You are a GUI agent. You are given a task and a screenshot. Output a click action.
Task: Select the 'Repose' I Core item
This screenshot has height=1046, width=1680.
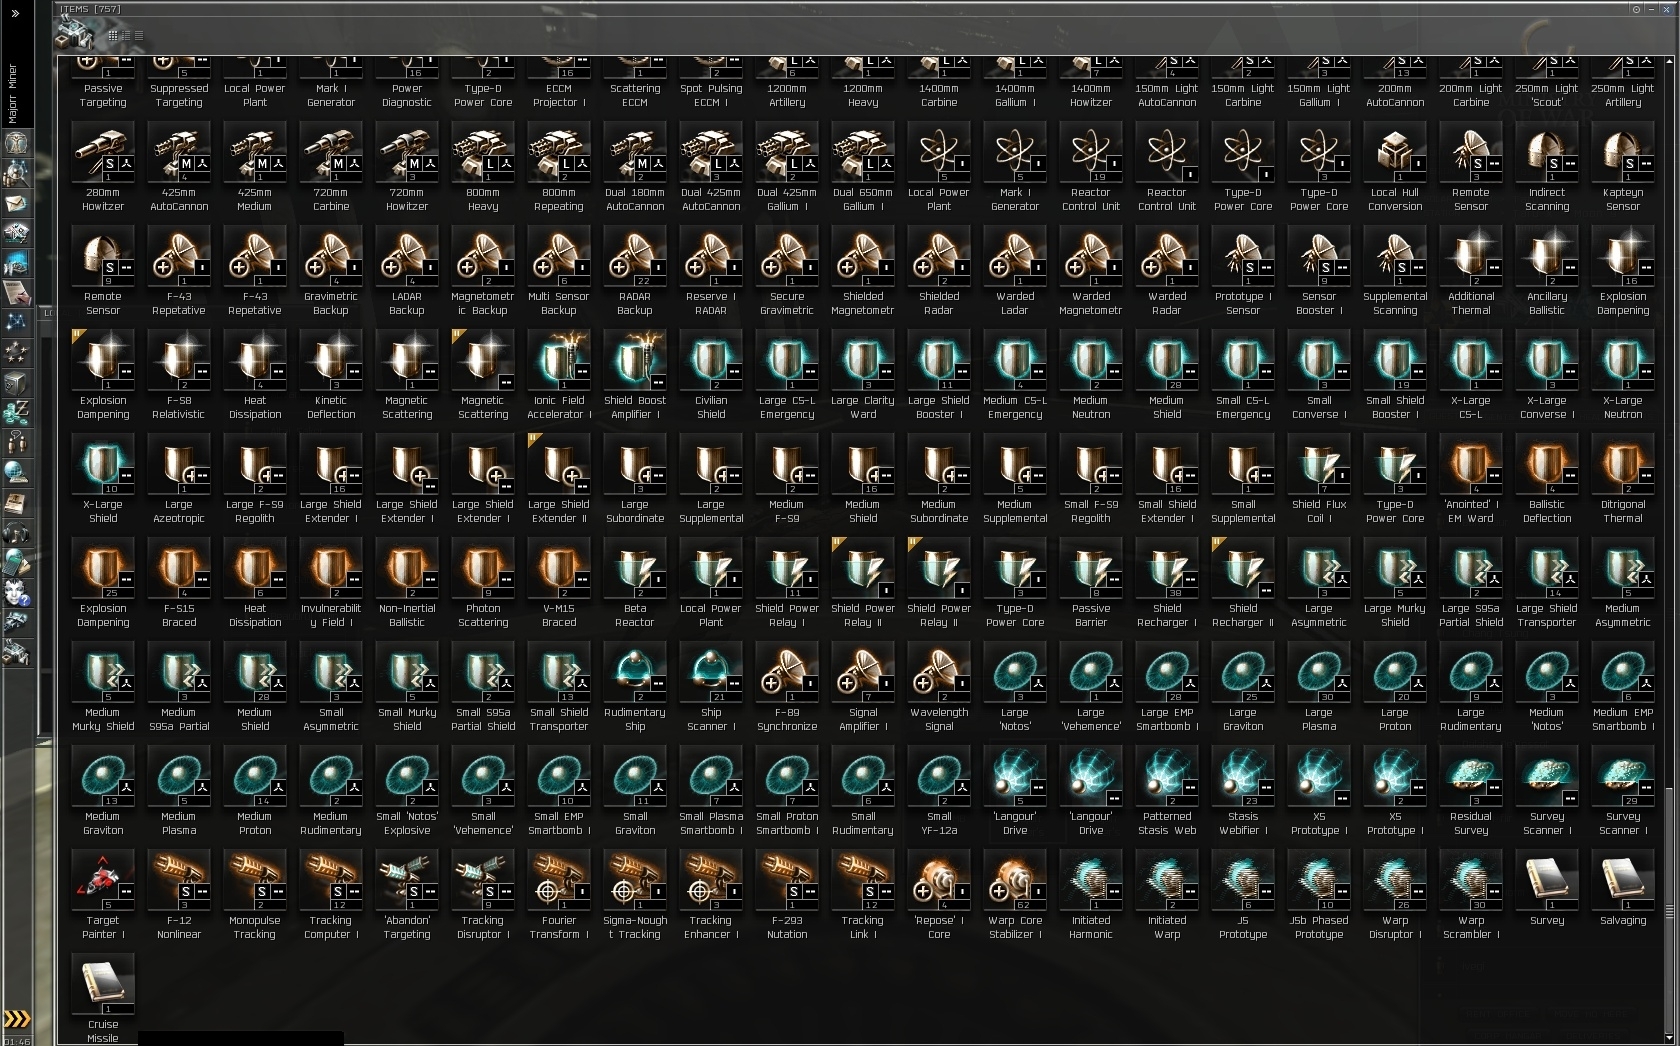[939, 895]
